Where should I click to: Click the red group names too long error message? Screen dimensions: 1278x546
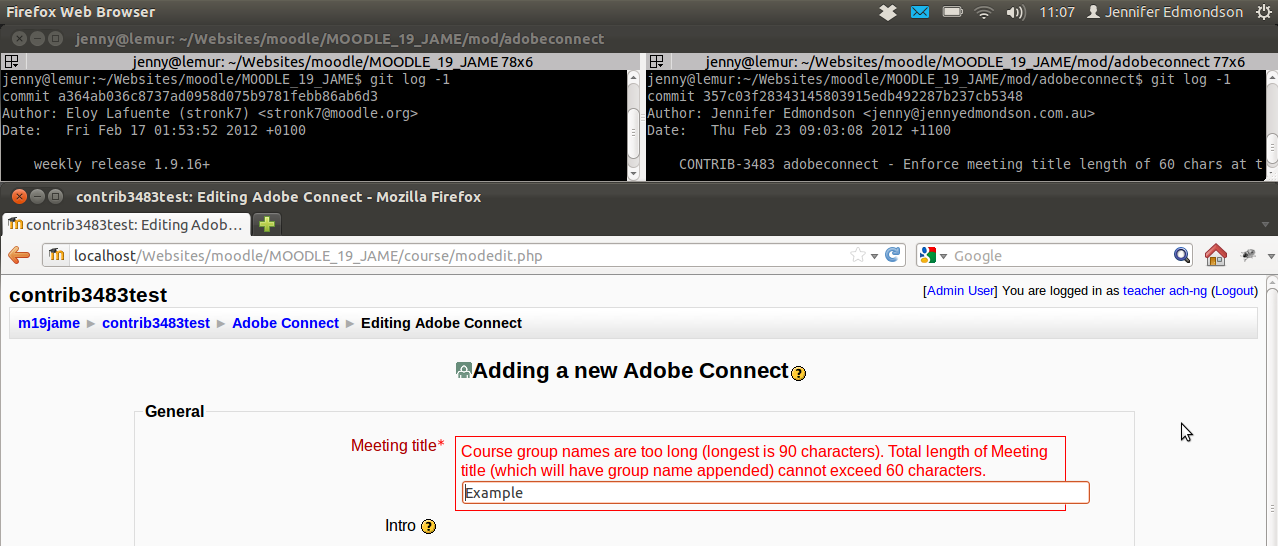point(755,461)
